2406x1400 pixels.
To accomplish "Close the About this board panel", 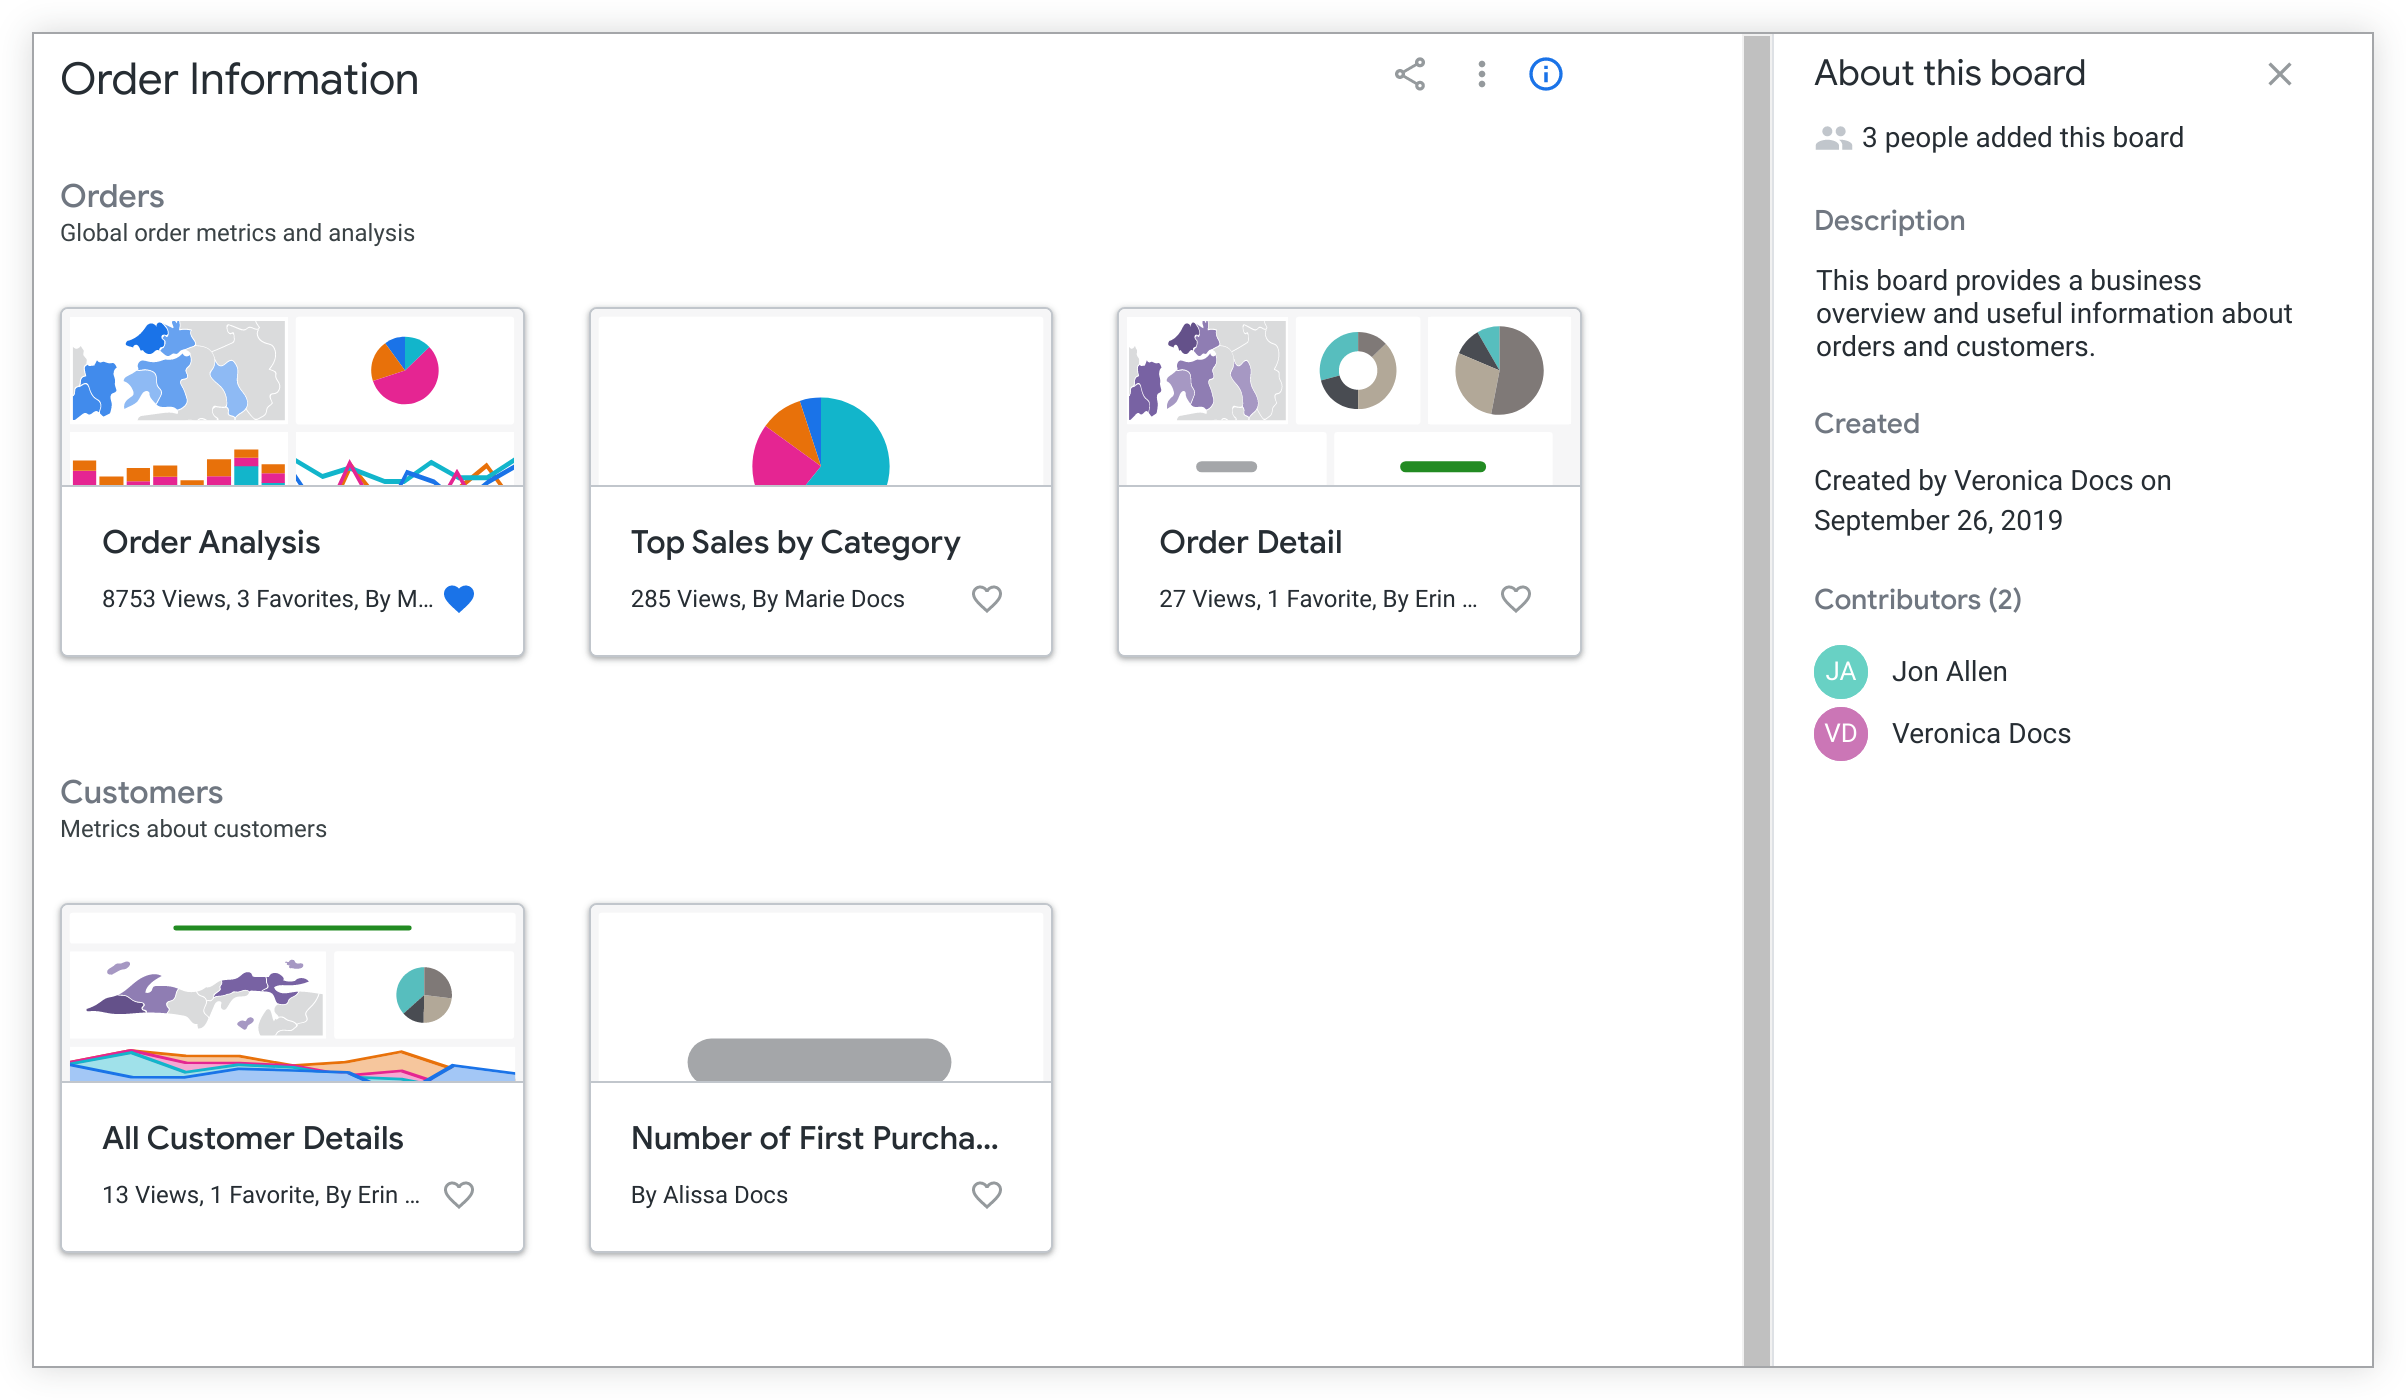I will pyautogui.click(x=2279, y=75).
